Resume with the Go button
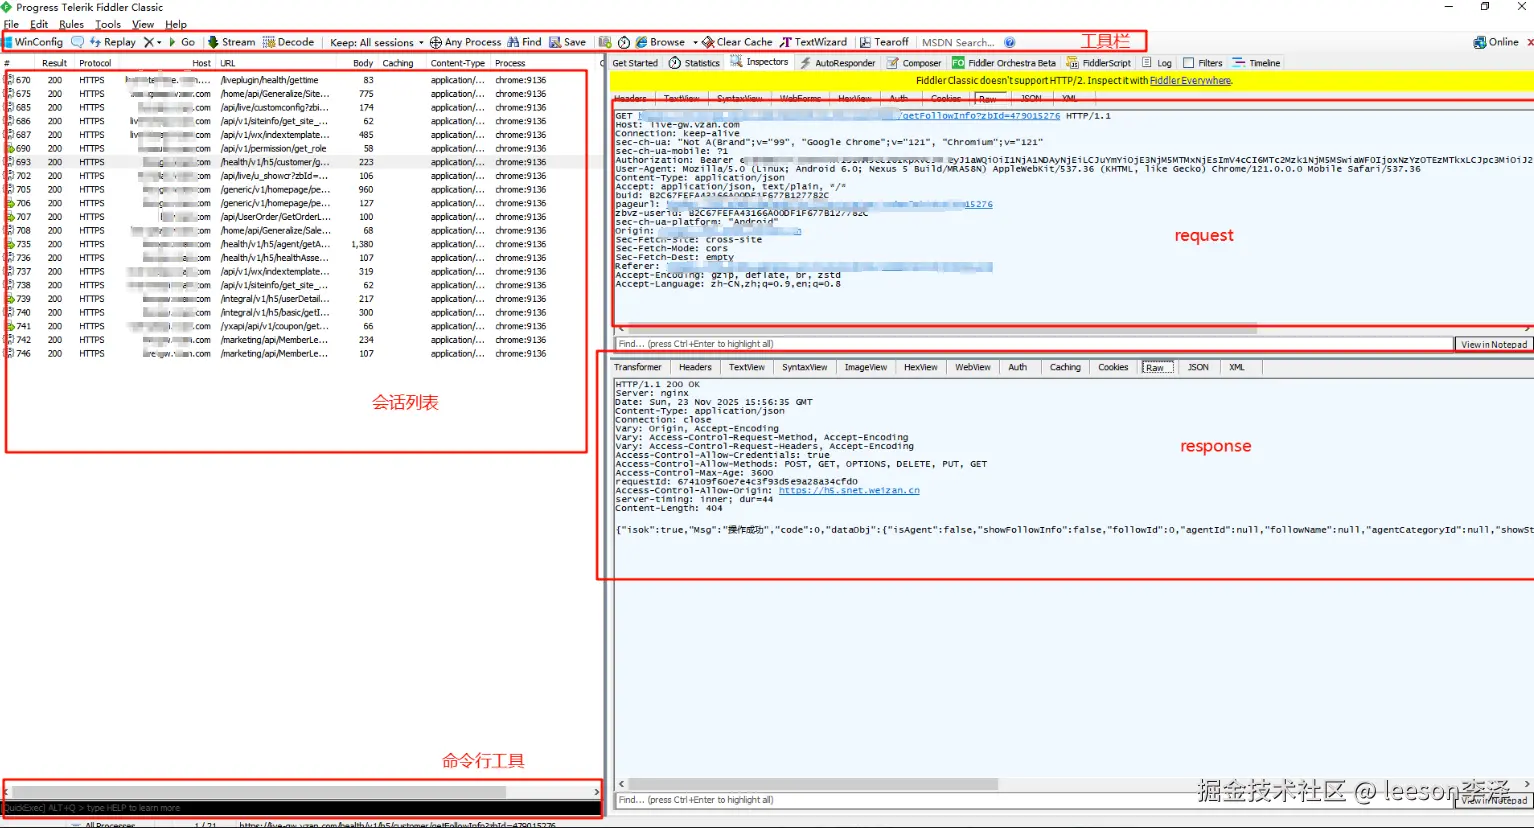Screen dimensions: 1534x828 click(182, 42)
